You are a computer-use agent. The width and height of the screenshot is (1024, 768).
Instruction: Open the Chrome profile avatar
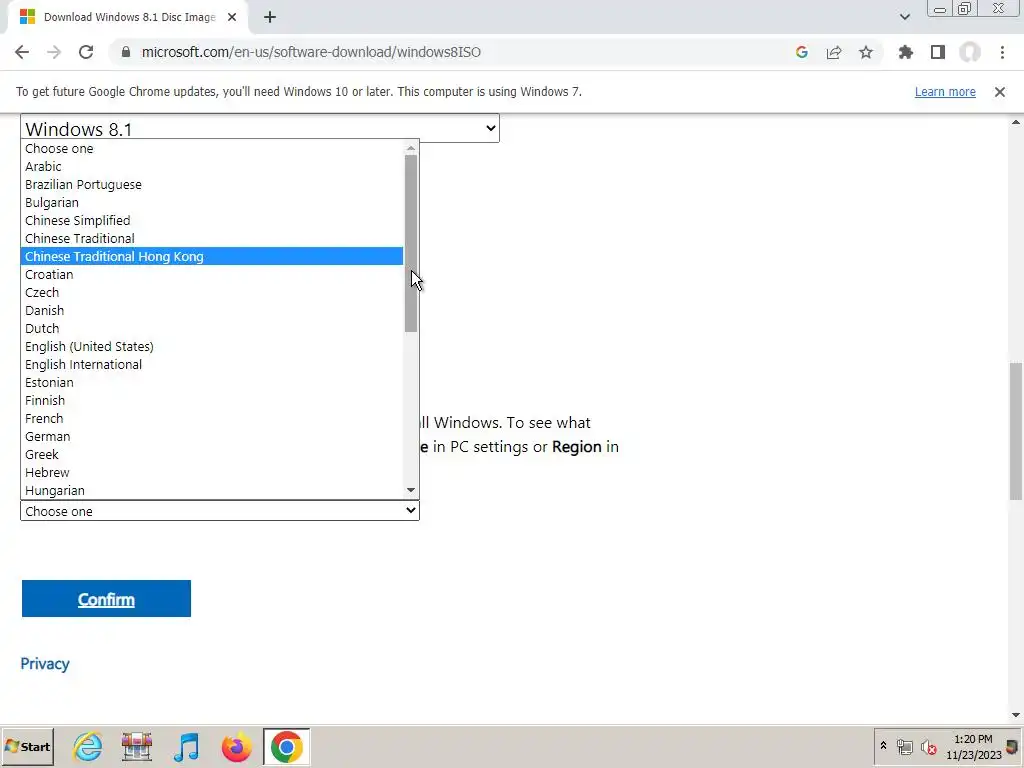(970, 52)
